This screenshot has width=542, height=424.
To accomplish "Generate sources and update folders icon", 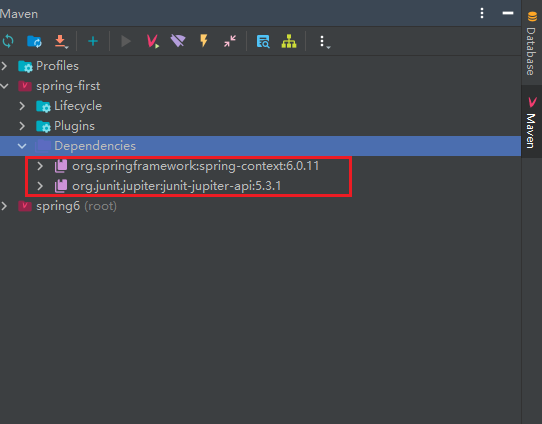I will tap(34, 41).
